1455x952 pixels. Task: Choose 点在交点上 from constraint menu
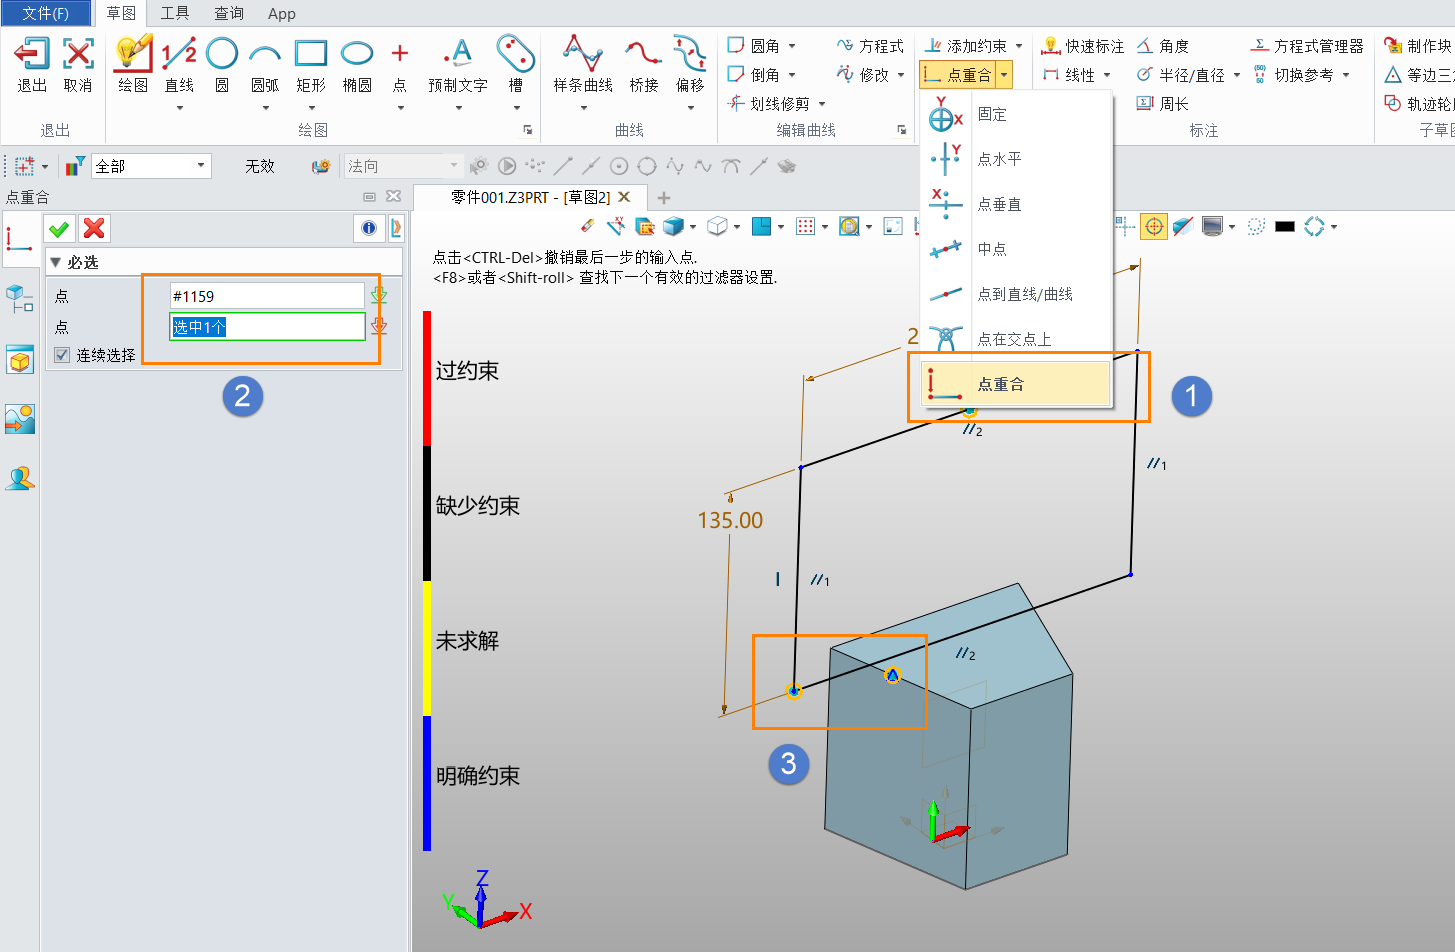(1015, 339)
